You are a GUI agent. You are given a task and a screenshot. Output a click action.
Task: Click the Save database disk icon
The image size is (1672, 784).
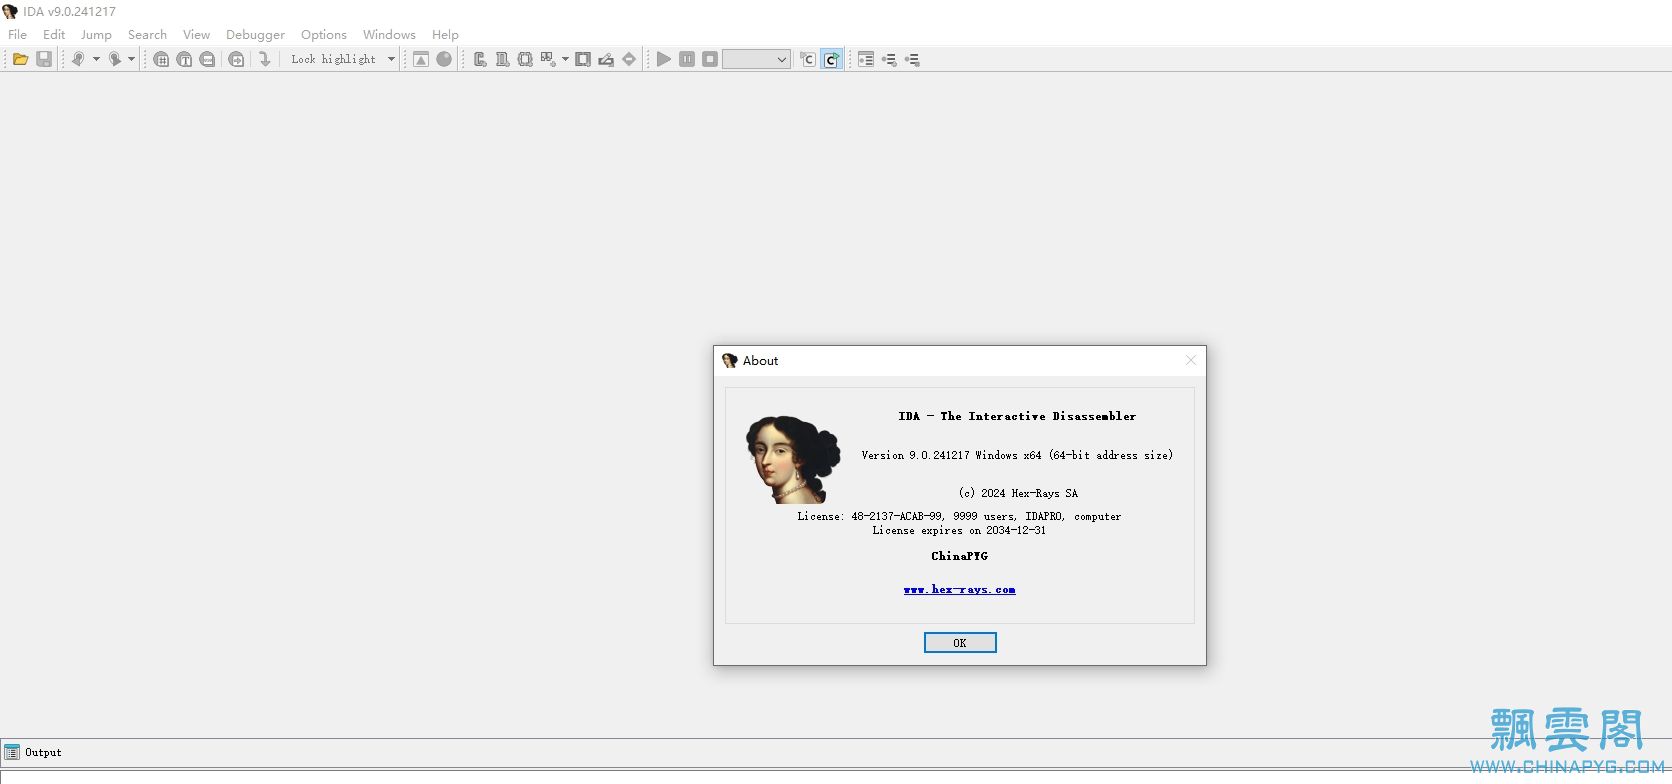click(44, 59)
